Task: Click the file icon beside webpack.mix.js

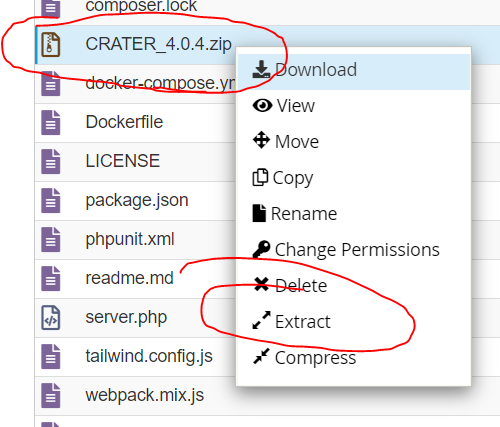Action: [x=51, y=395]
